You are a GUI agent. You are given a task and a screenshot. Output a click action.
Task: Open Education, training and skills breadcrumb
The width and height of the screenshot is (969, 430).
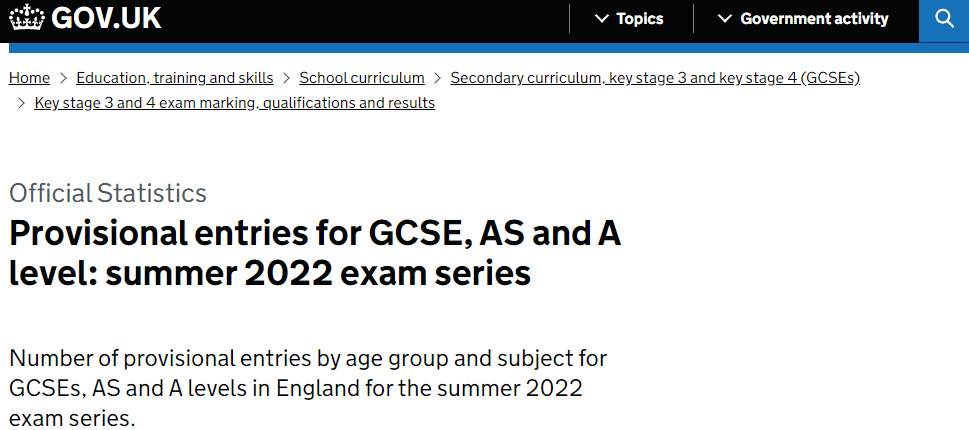175,78
